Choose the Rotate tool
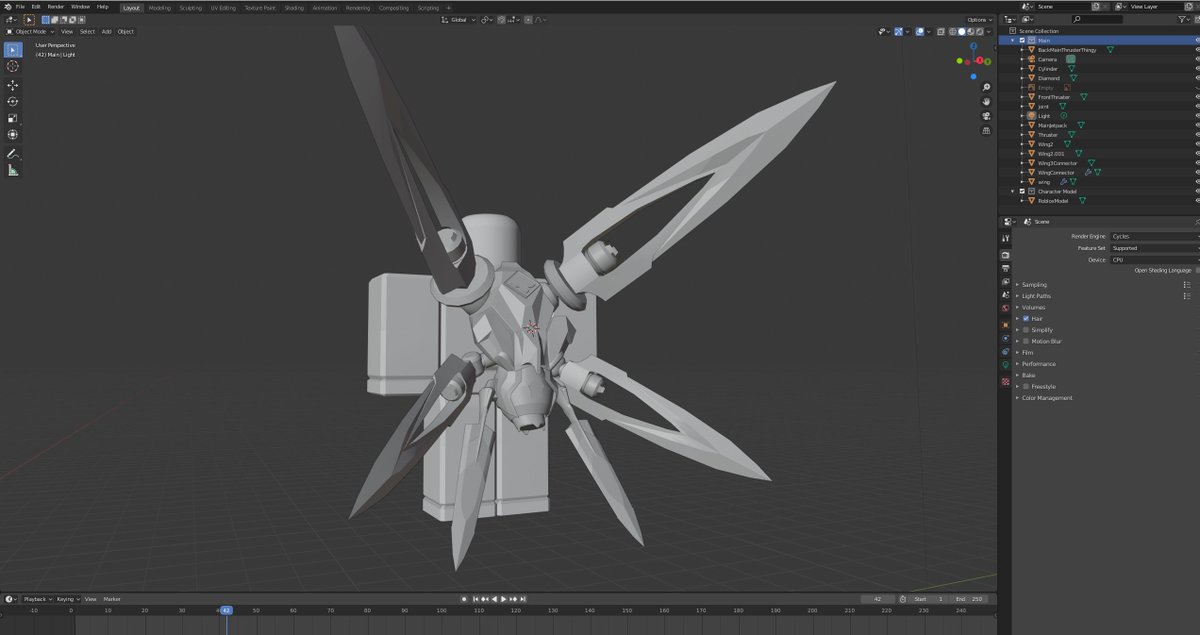Image resolution: width=1200 pixels, height=635 pixels. pyautogui.click(x=13, y=101)
